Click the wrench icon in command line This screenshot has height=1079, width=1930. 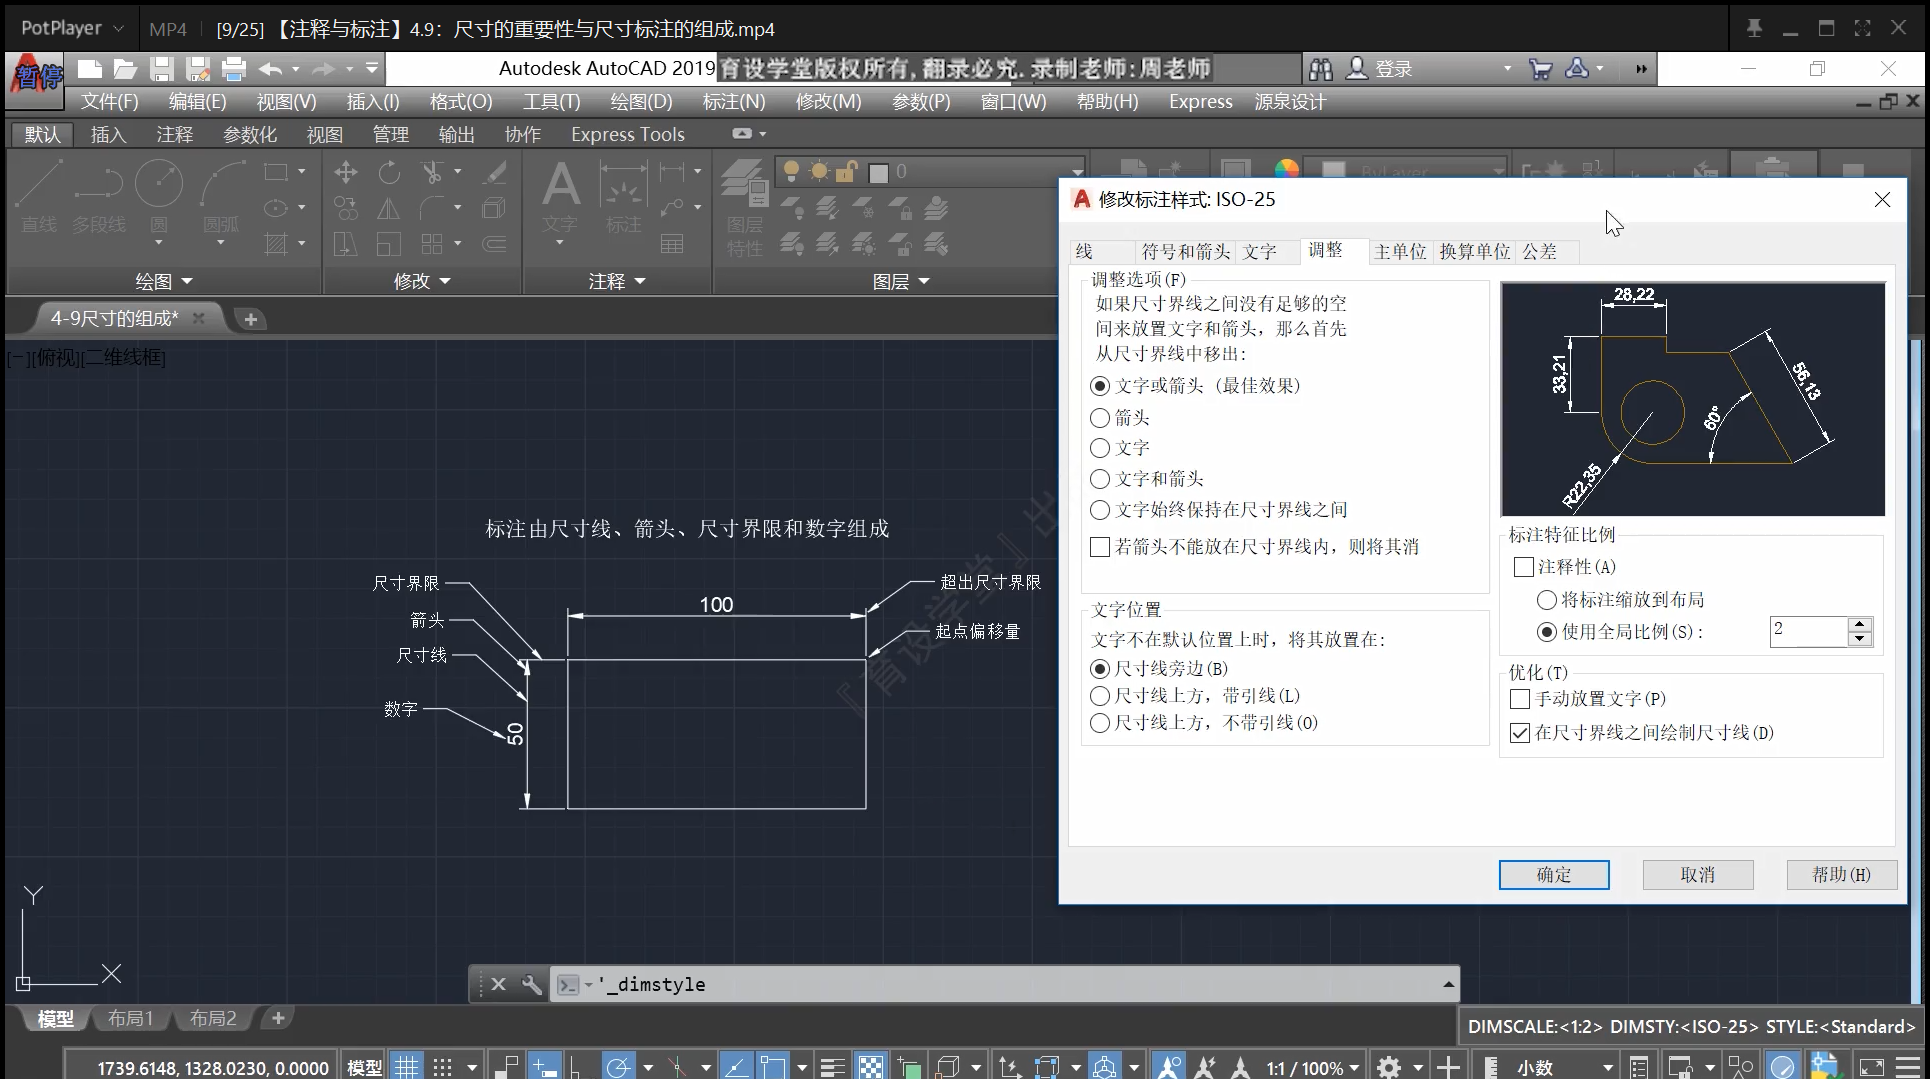click(532, 984)
